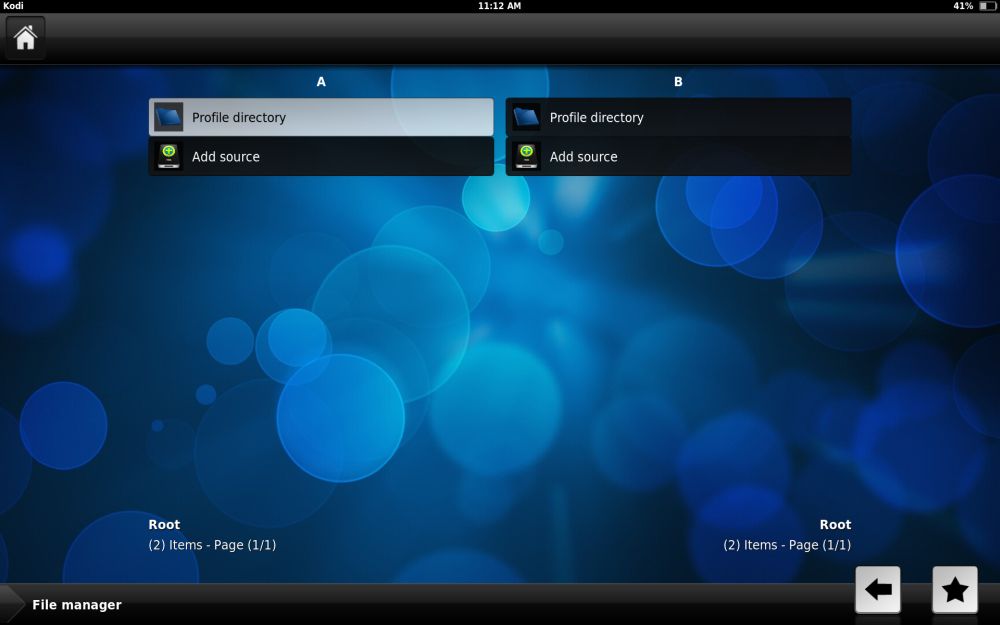Click the folder icon in panel B

[x=526, y=117]
